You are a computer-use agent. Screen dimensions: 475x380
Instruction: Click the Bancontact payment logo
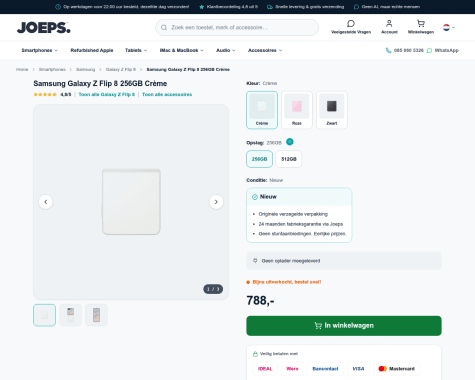coord(325,369)
